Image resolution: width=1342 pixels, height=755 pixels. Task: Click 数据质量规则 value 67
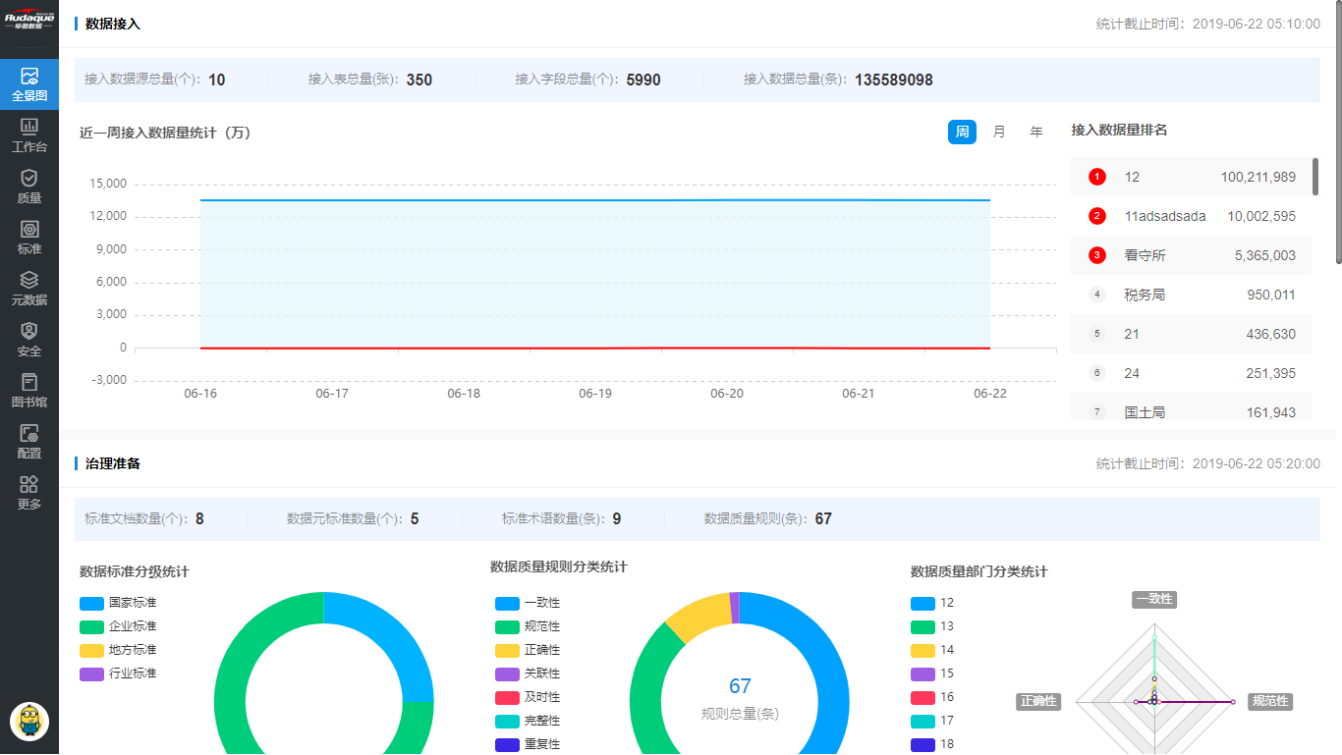[823, 519]
